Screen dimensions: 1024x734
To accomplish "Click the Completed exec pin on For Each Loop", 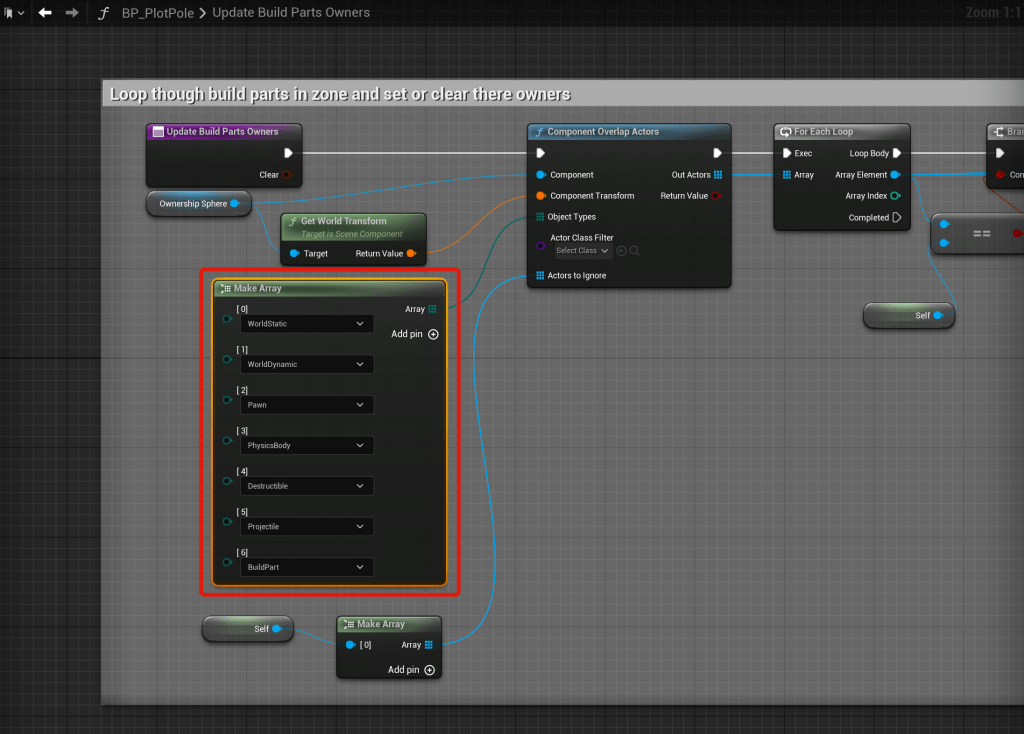I will click(x=896, y=217).
